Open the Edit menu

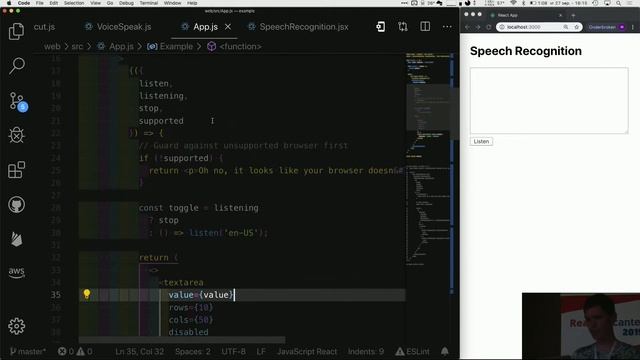(x=53, y=3)
